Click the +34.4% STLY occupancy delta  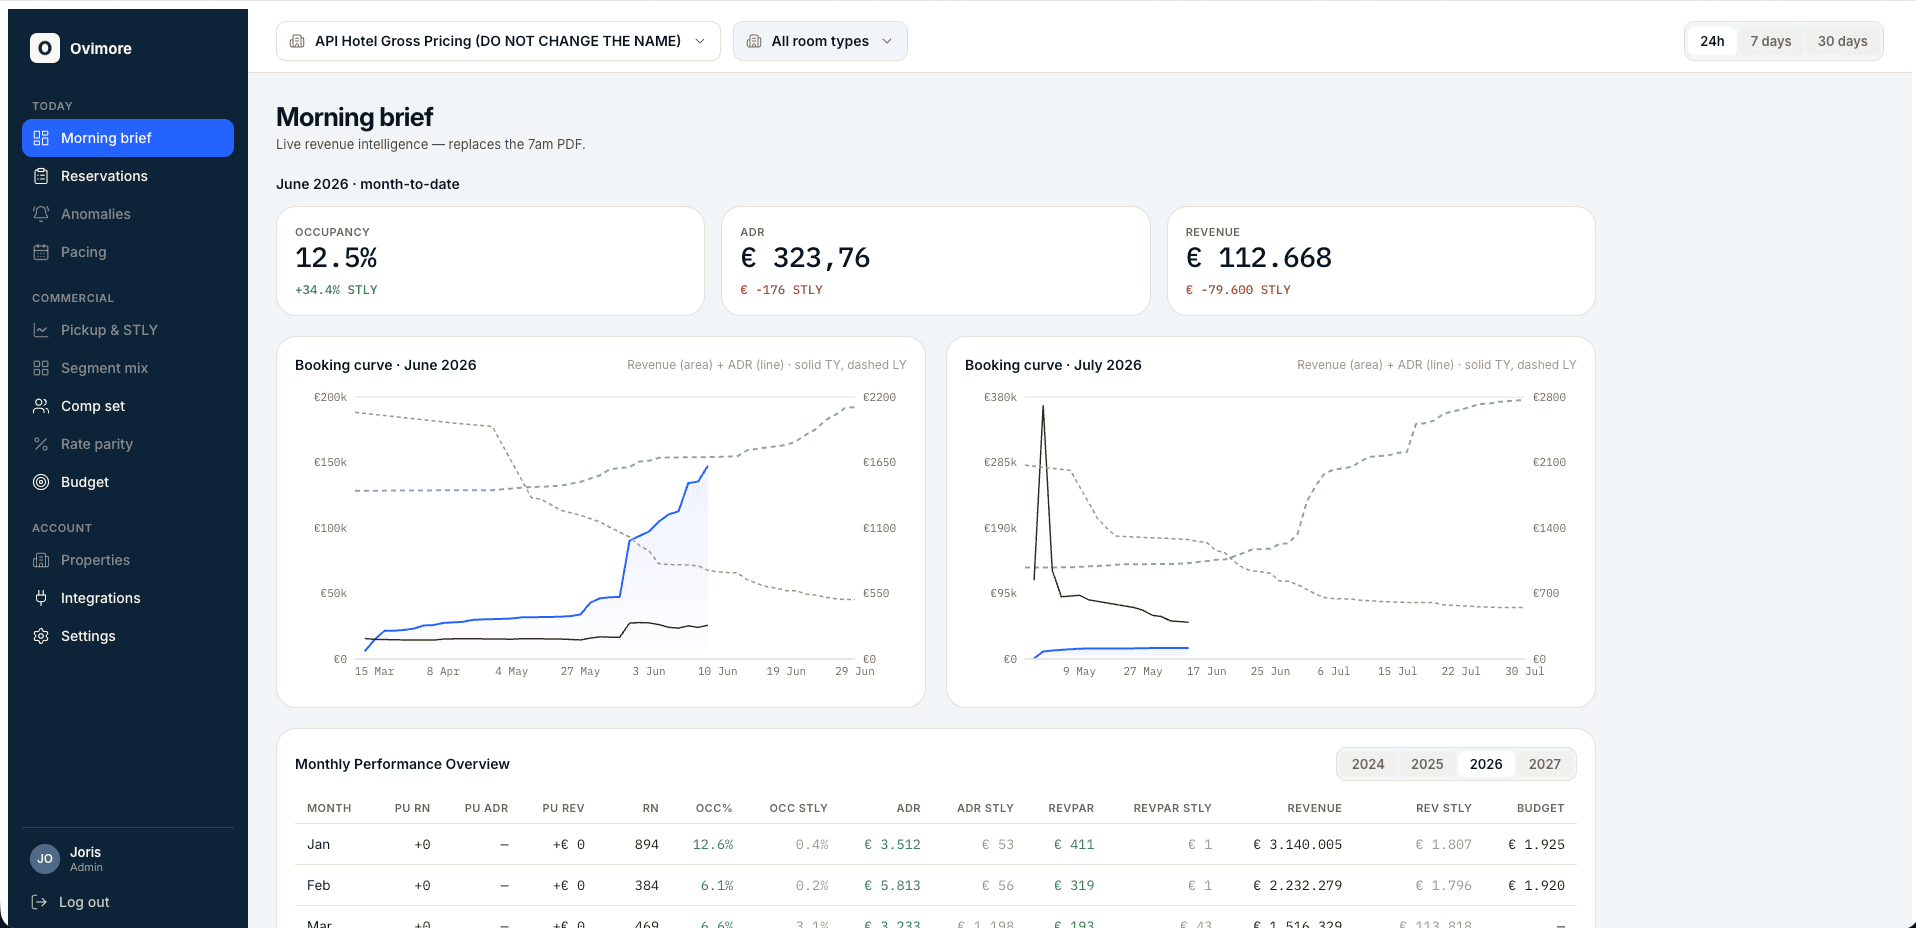(336, 290)
